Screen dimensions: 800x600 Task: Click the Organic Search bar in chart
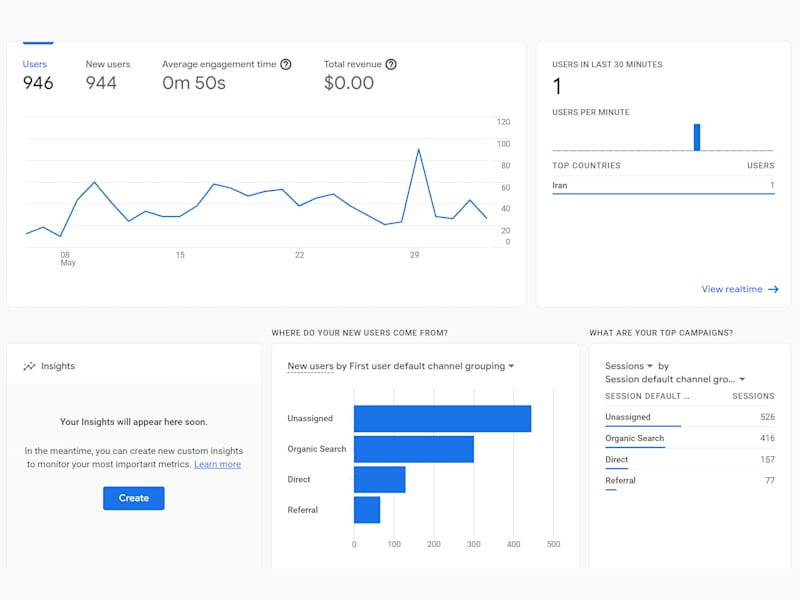tap(414, 449)
